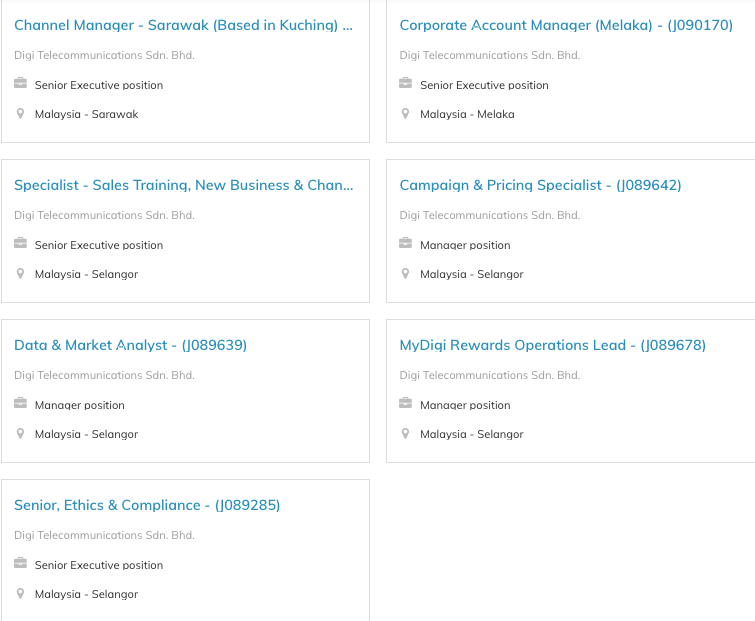Open MyDigi Rewards Operations Lead posting
755x621 pixels.
click(x=552, y=345)
